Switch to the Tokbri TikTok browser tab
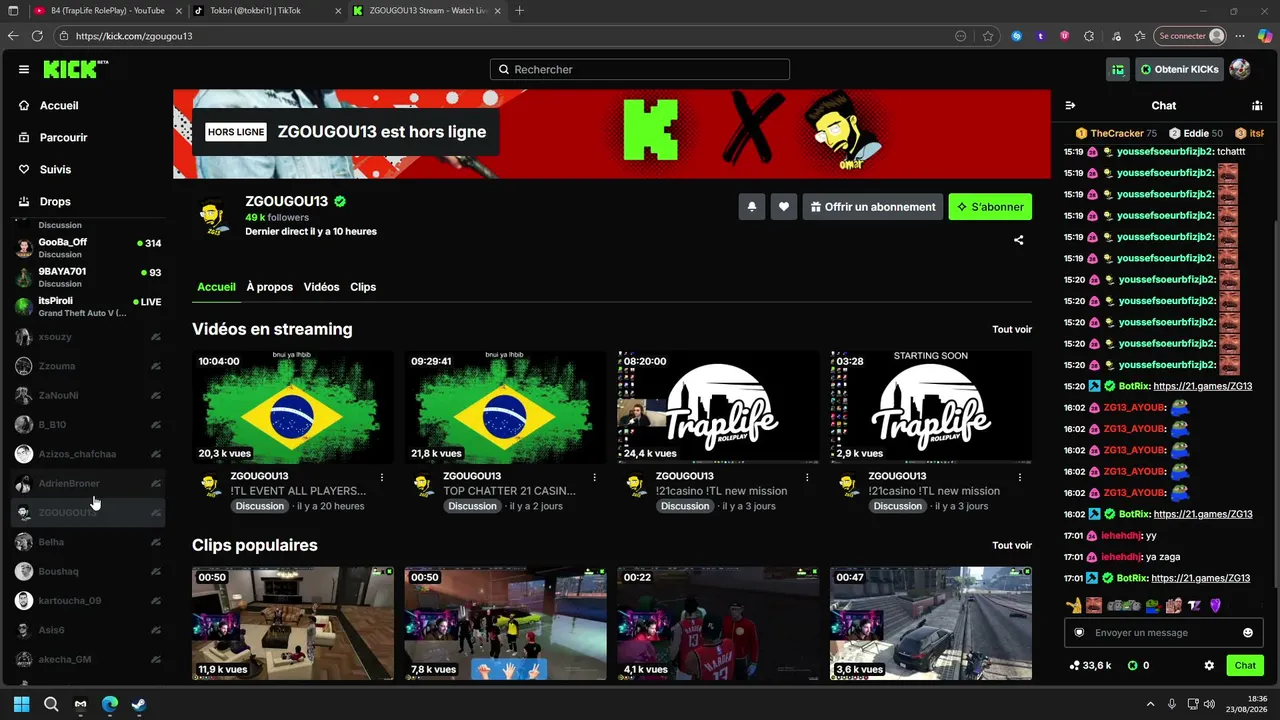 tap(266, 11)
